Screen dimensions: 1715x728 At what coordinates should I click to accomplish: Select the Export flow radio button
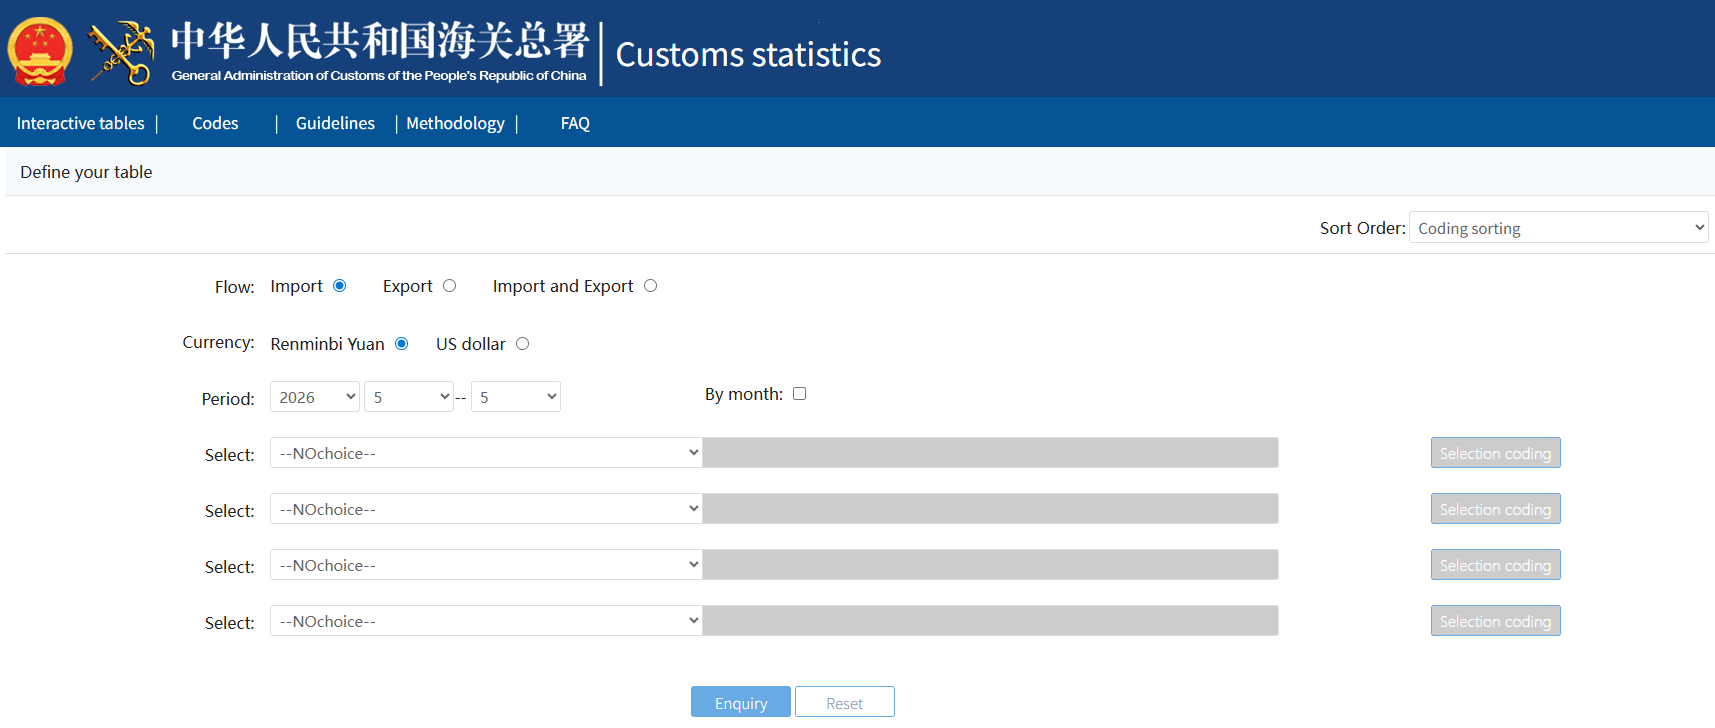[x=450, y=286]
